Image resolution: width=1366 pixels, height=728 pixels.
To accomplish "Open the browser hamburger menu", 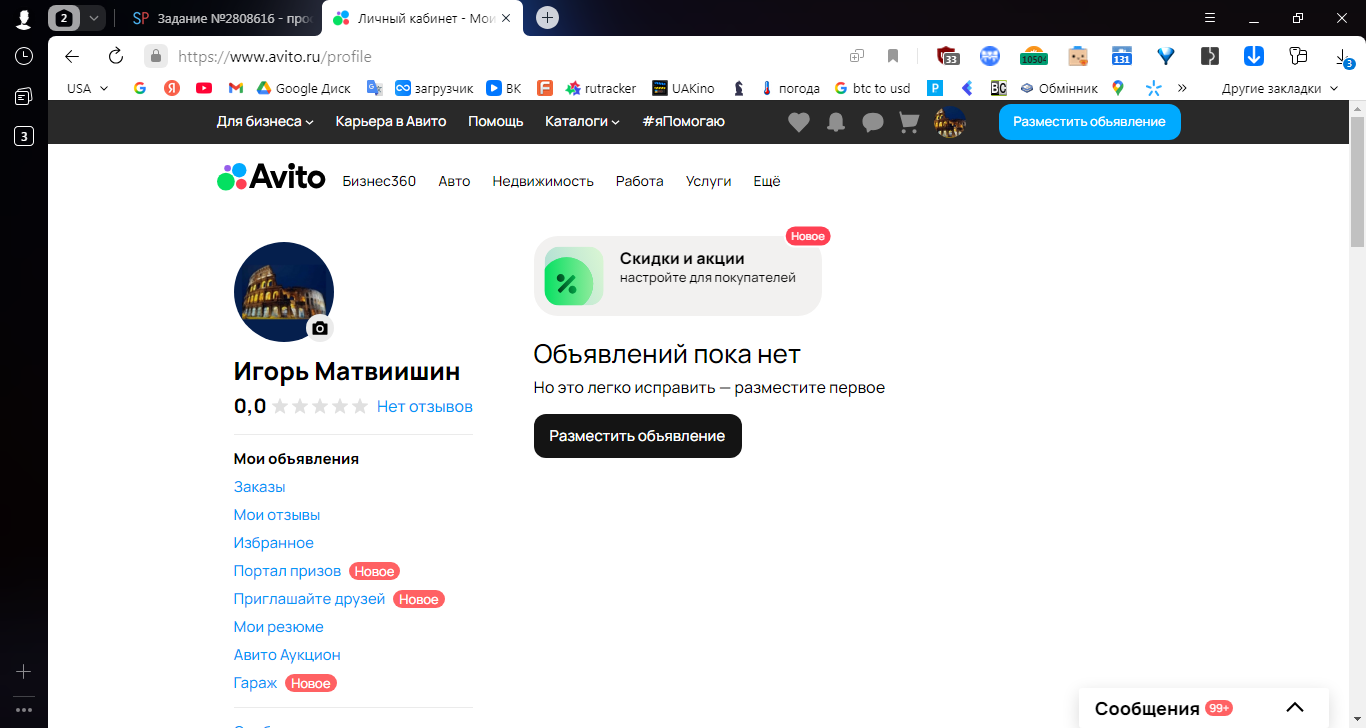I will pyautogui.click(x=1210, y=18).
